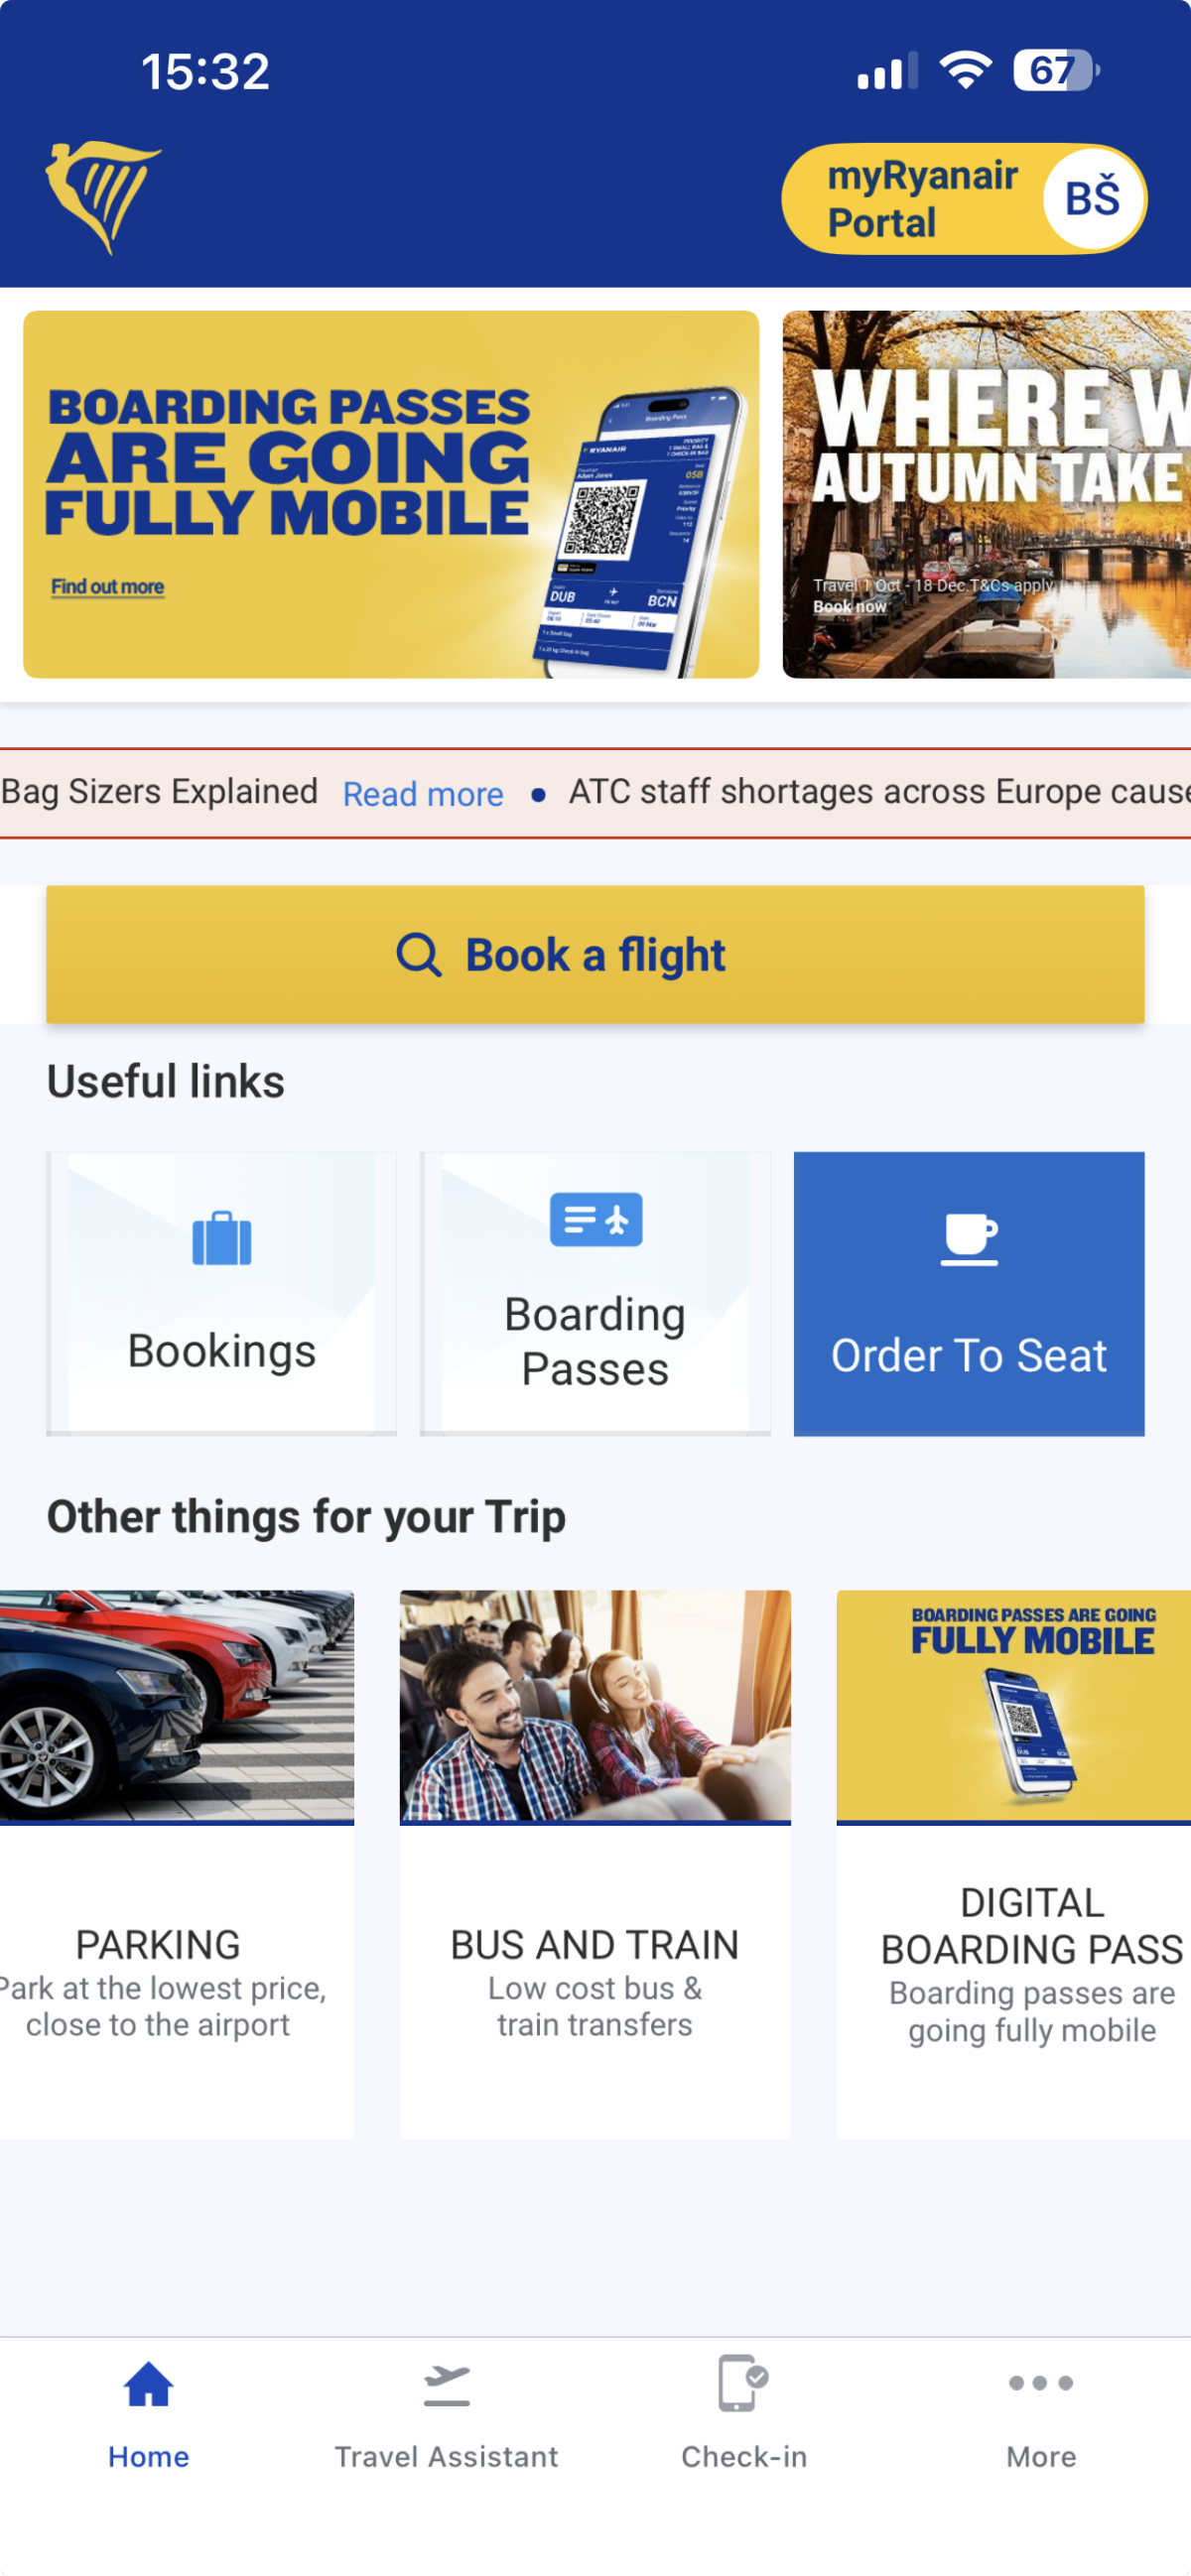Image resolution: width=1191 pixels, height=2576 pixels.
Task: Open the BŠ profile avatar
Action: 1091,198
